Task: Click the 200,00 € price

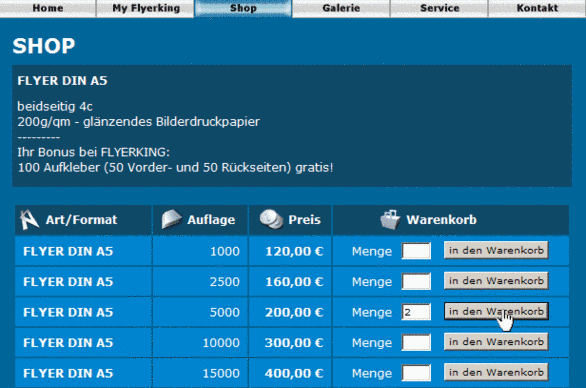Action: click(x=294, y=312)
